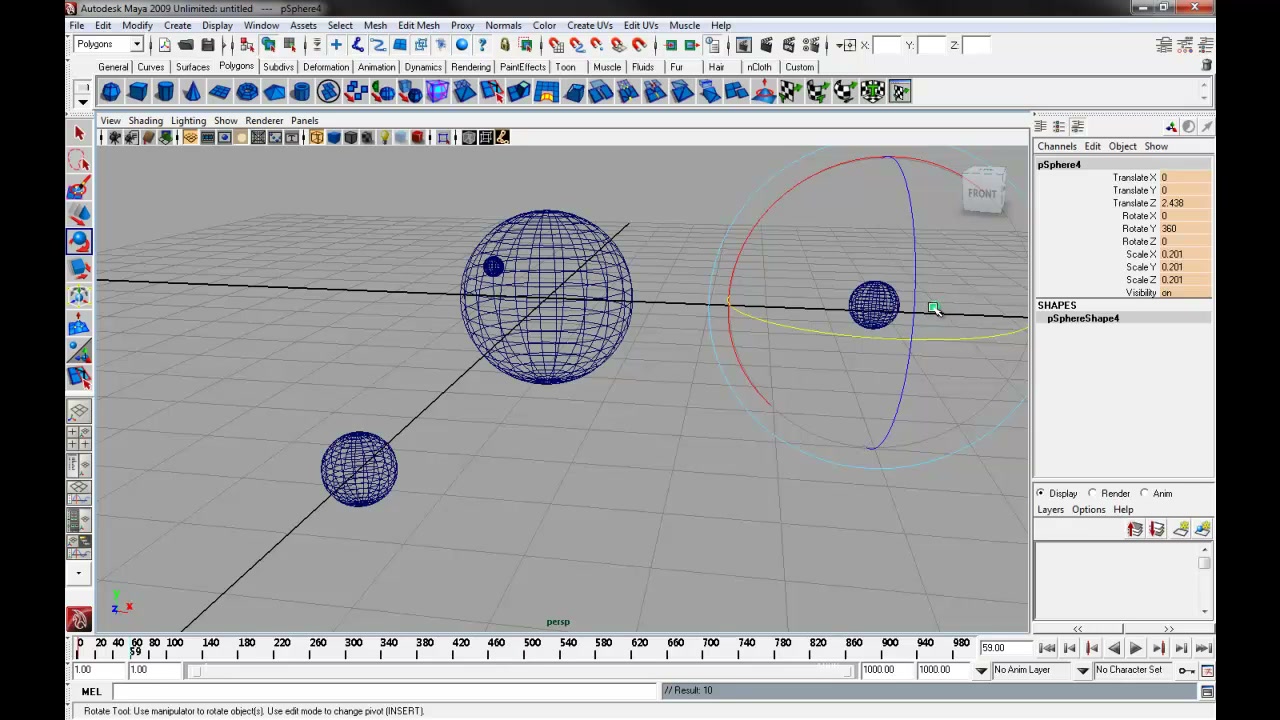Click the Translate Z value 2.438

[x=1185, y=203]
